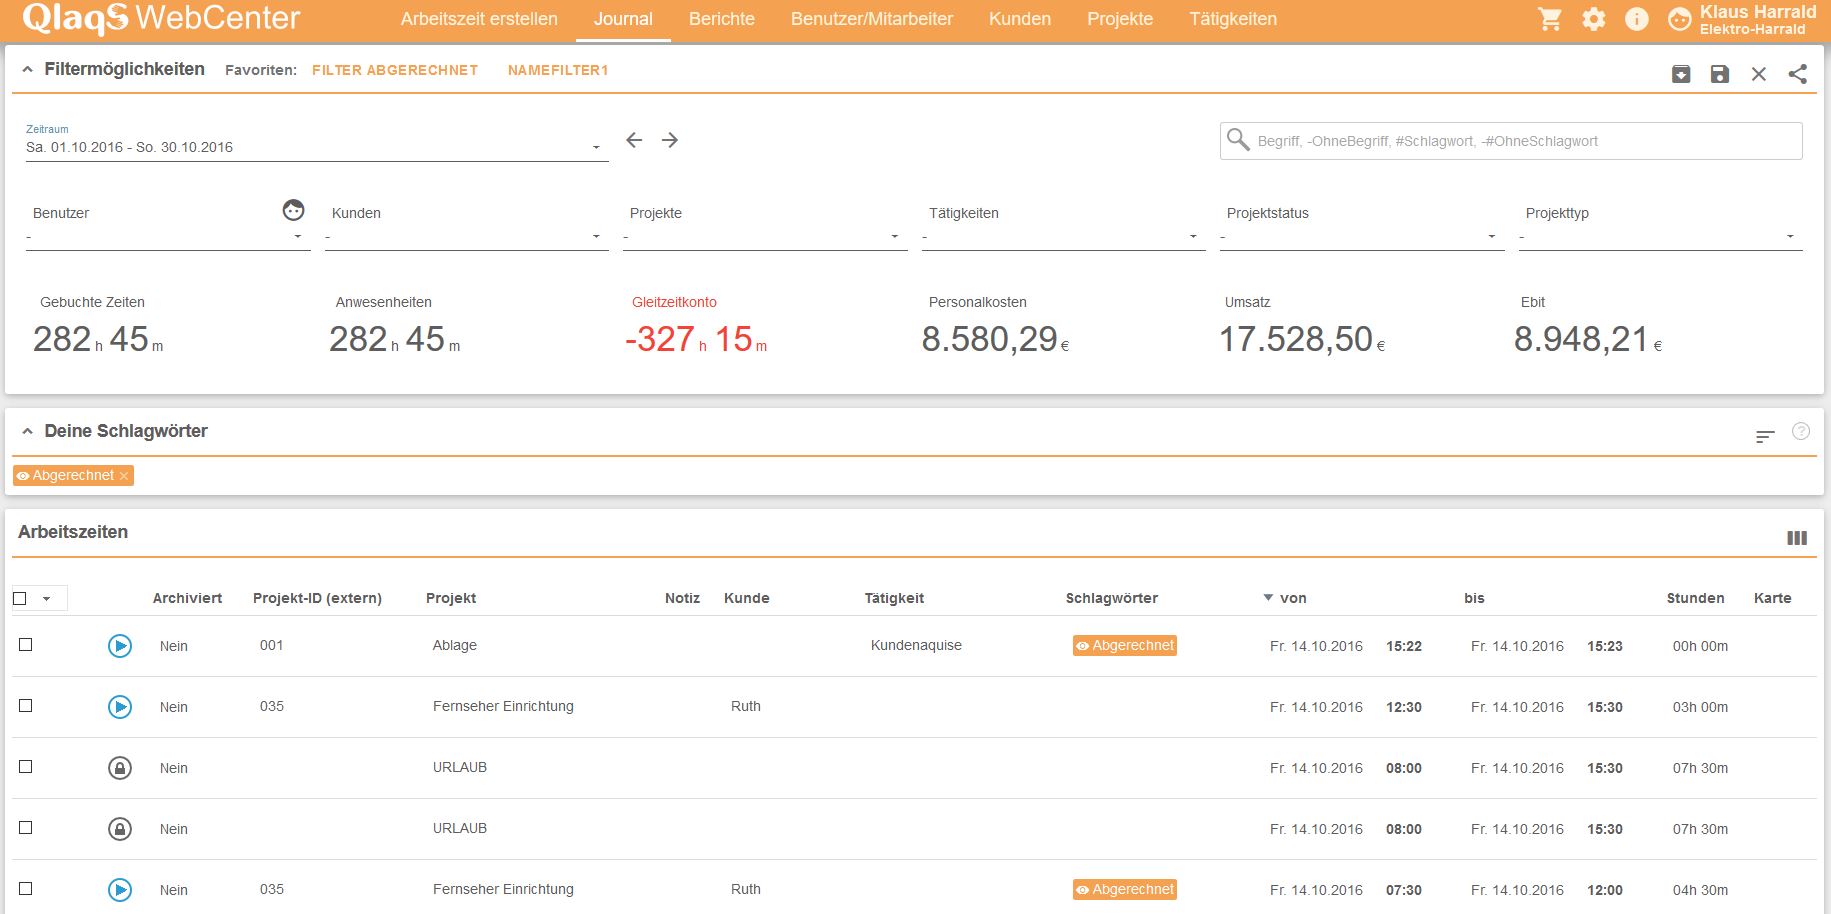
Task: Remove the Abgerechnet tag with its x
Action: (124, 476)
